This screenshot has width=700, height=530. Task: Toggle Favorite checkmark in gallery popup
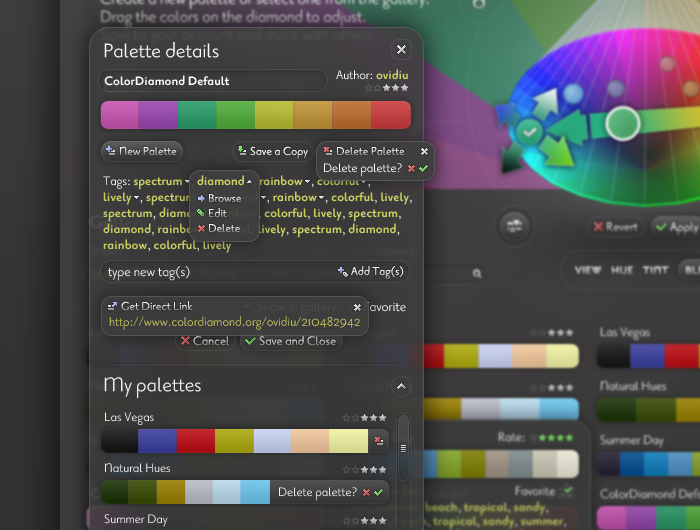[567, 491]
